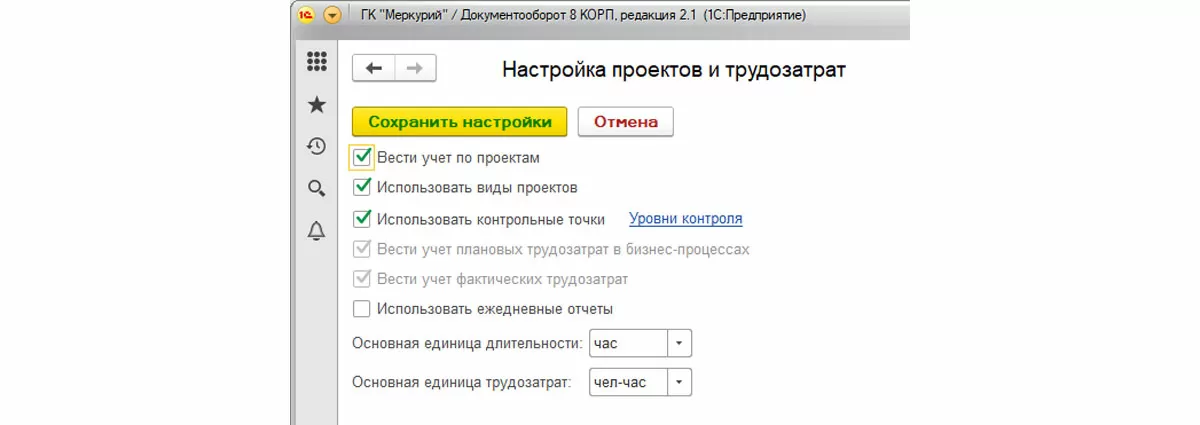The image size is (1200, 425).
Task: Open 'Уровни контроля' link
Action: click(x=685, y=218)
